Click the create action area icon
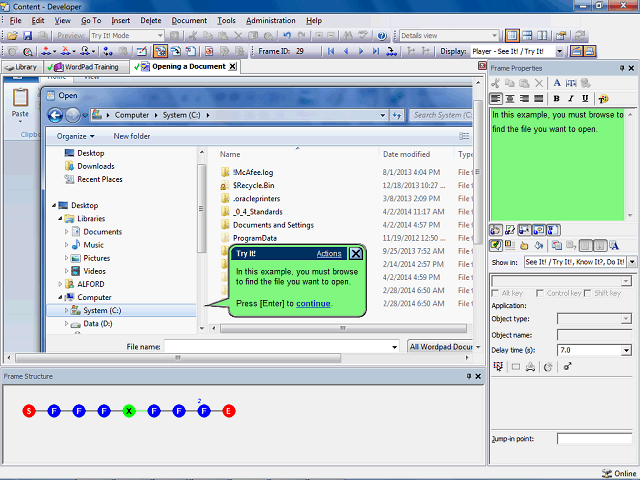This screenshot has width=640, height=480. [x=498, y=367]
